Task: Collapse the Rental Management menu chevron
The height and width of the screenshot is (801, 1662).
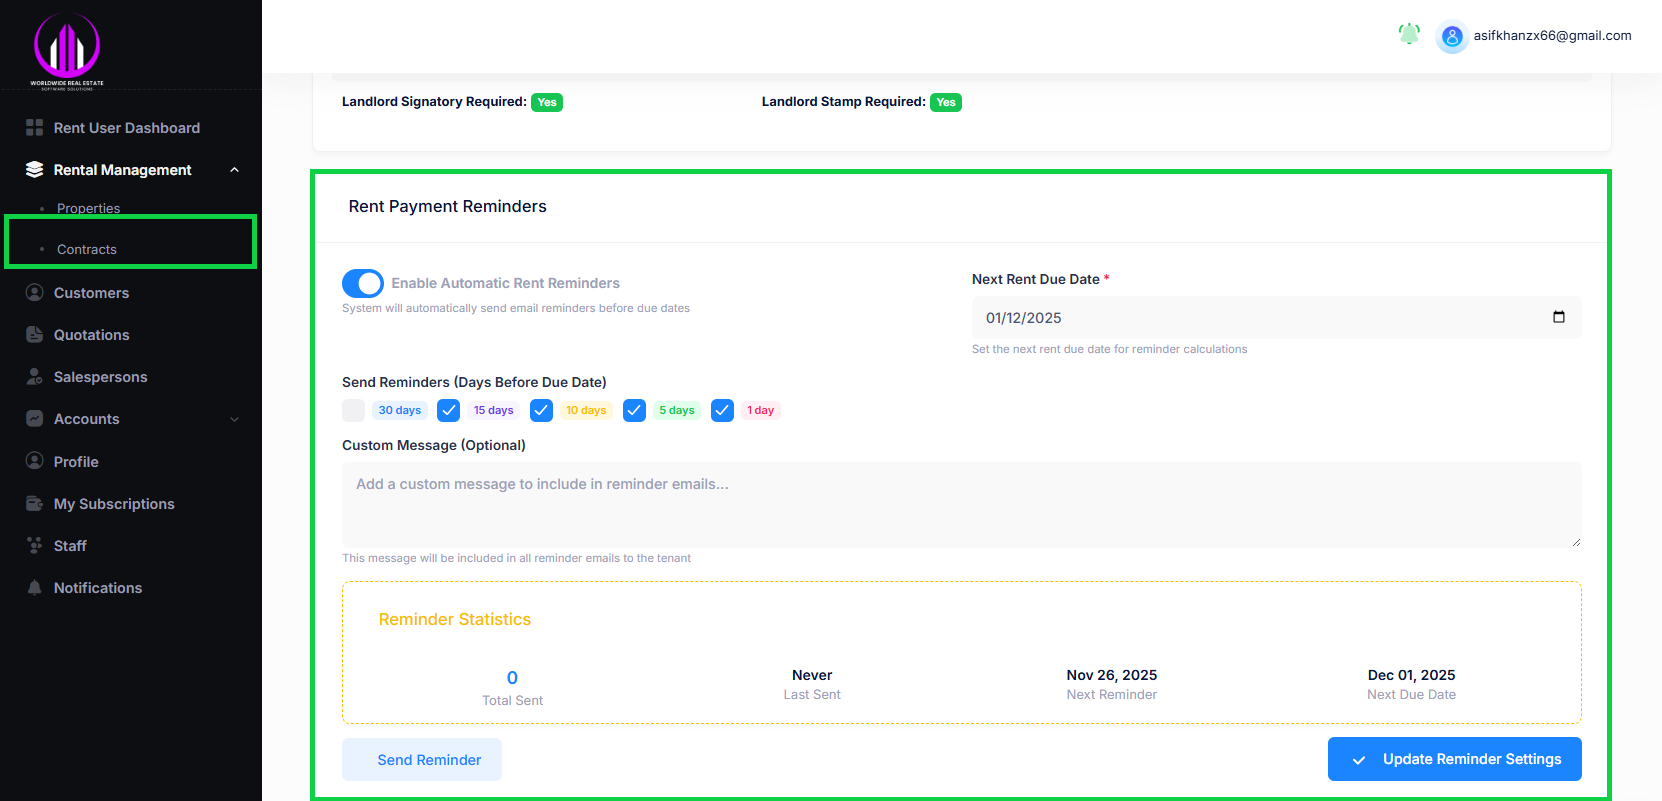Action: (x=235, y=170)
